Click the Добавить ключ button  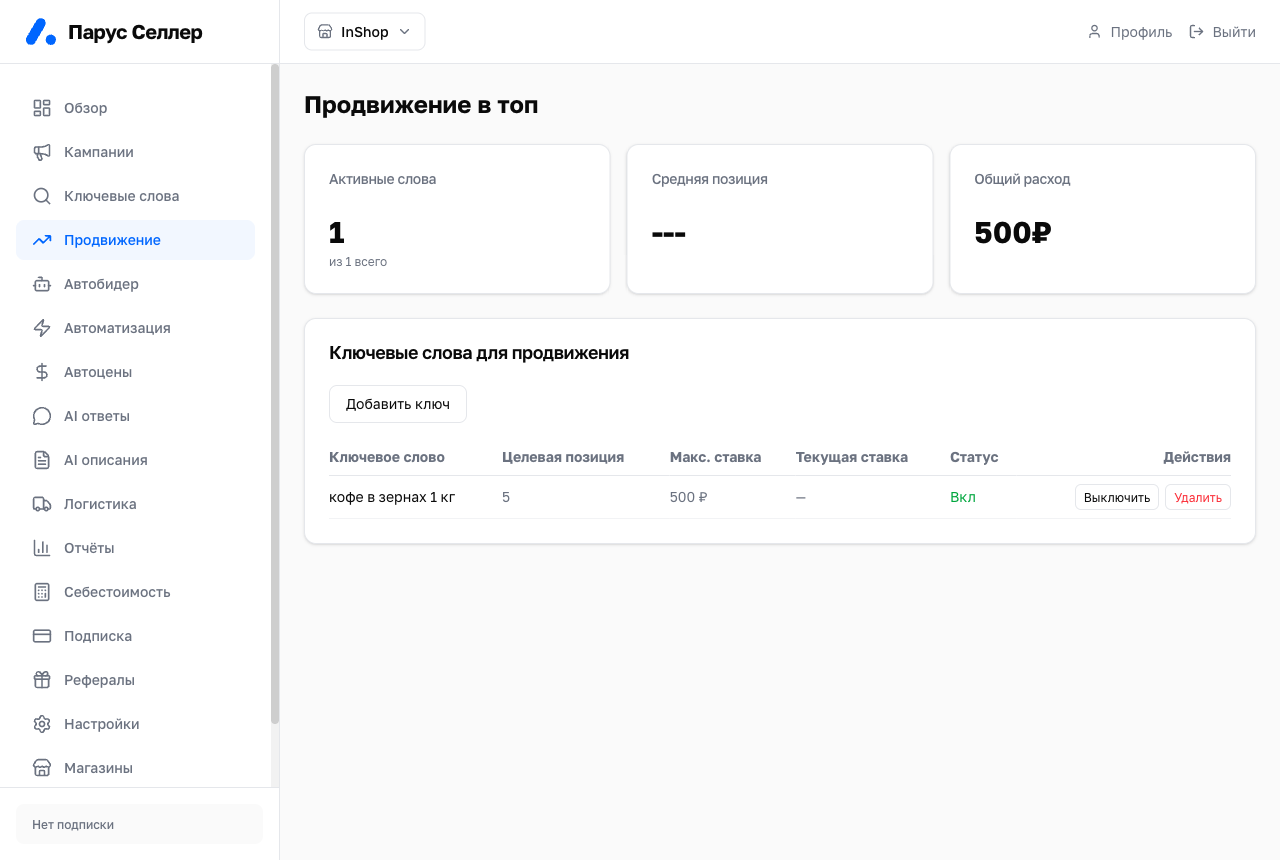(x=398, y=404)
